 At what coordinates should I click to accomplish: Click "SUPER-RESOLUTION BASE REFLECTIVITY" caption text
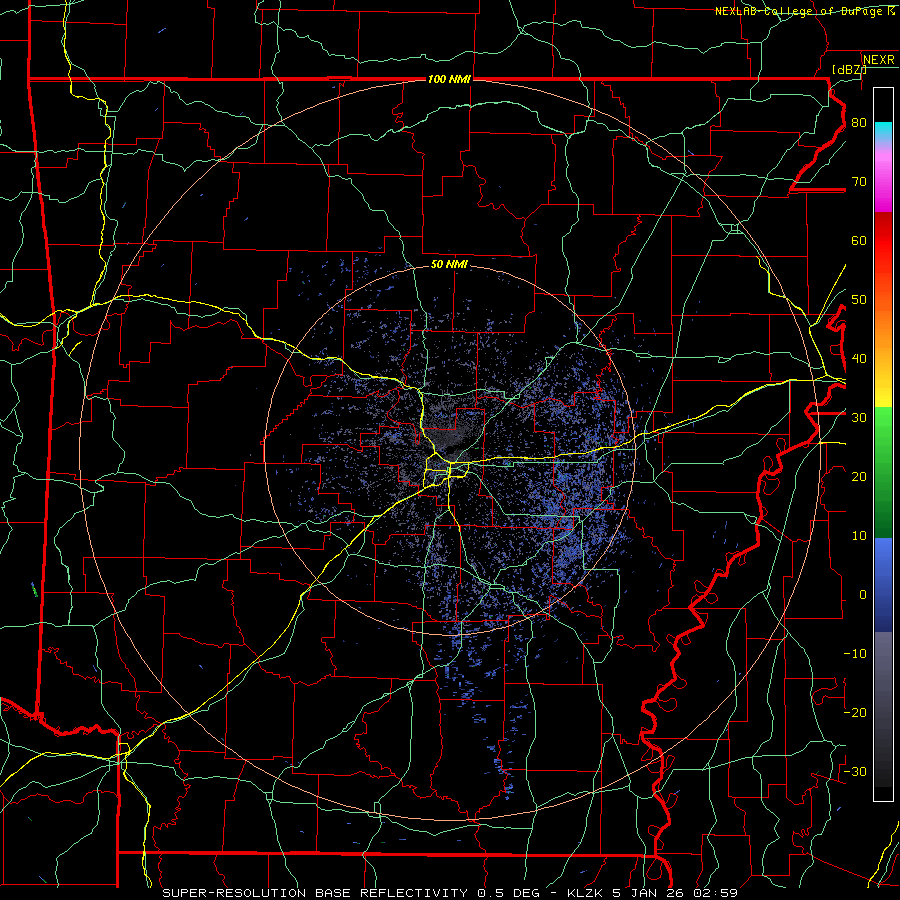click(x=315, y=893)
